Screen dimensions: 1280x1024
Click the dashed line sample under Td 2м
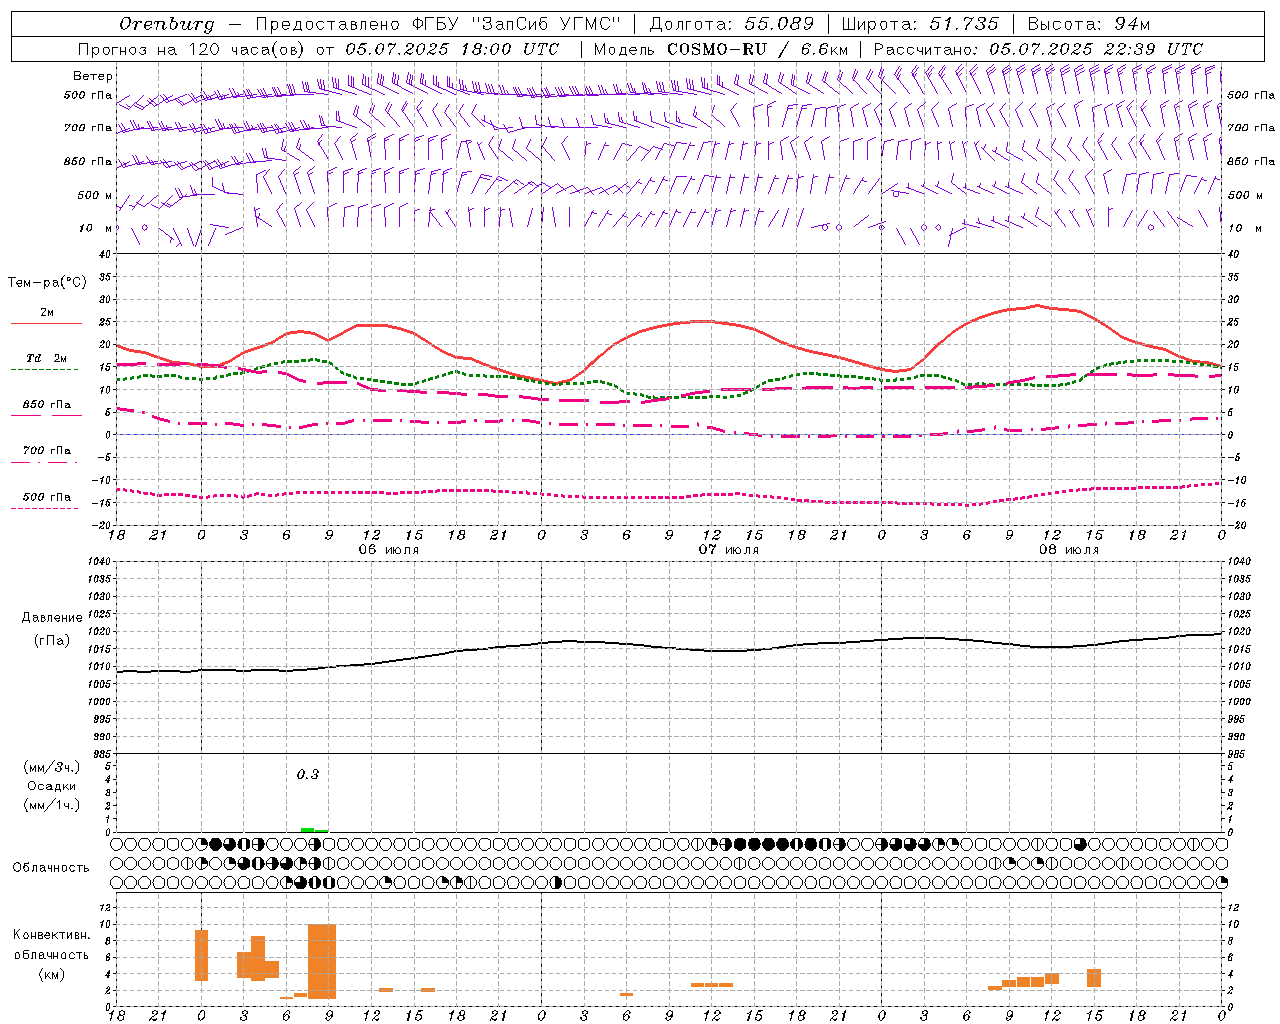tap(45, 370)
